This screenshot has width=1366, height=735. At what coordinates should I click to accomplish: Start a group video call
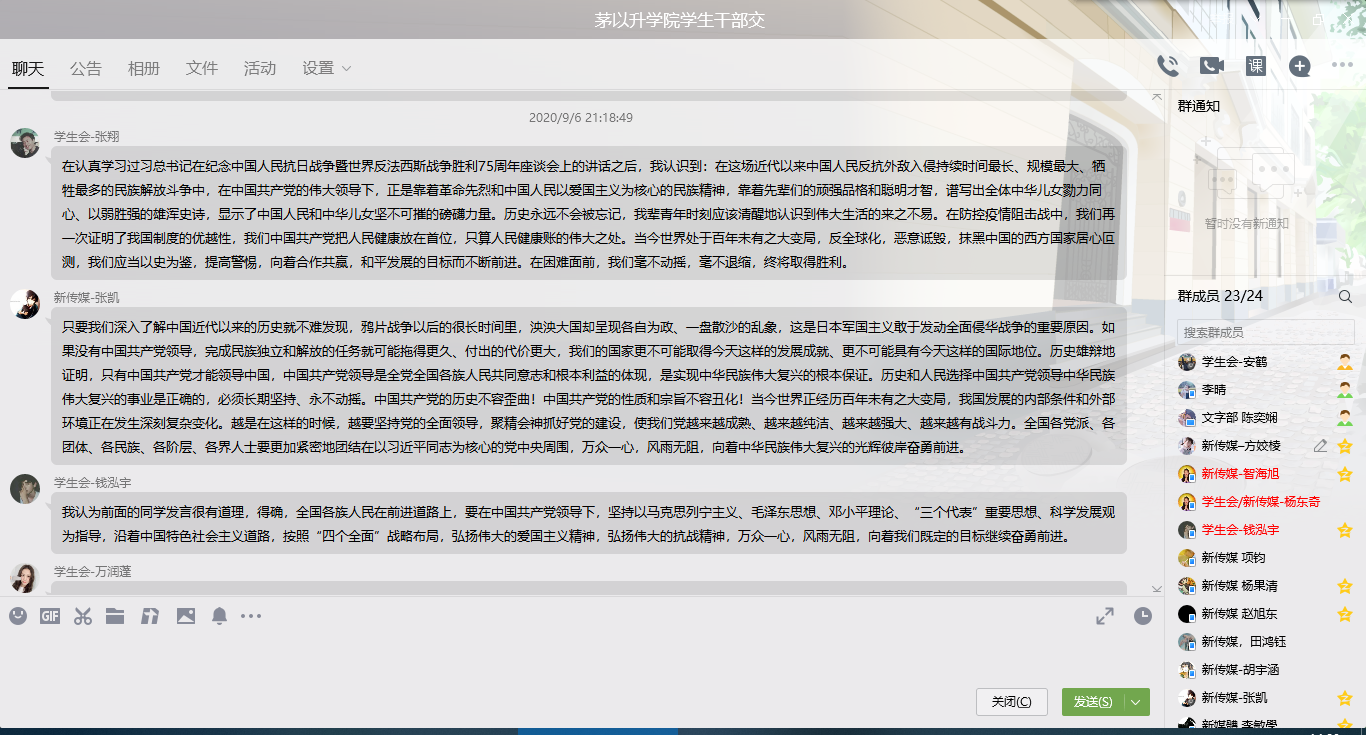1212,66
